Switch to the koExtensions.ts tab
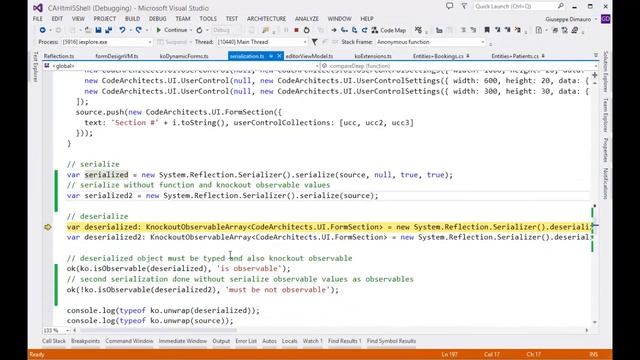 coord(373,56)
